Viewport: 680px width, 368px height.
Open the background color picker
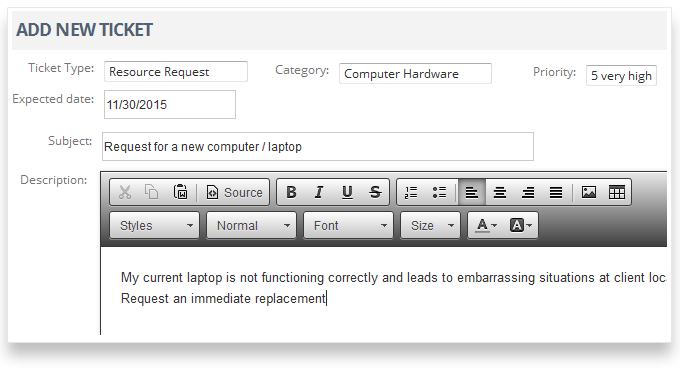click(x=520, y=225)
